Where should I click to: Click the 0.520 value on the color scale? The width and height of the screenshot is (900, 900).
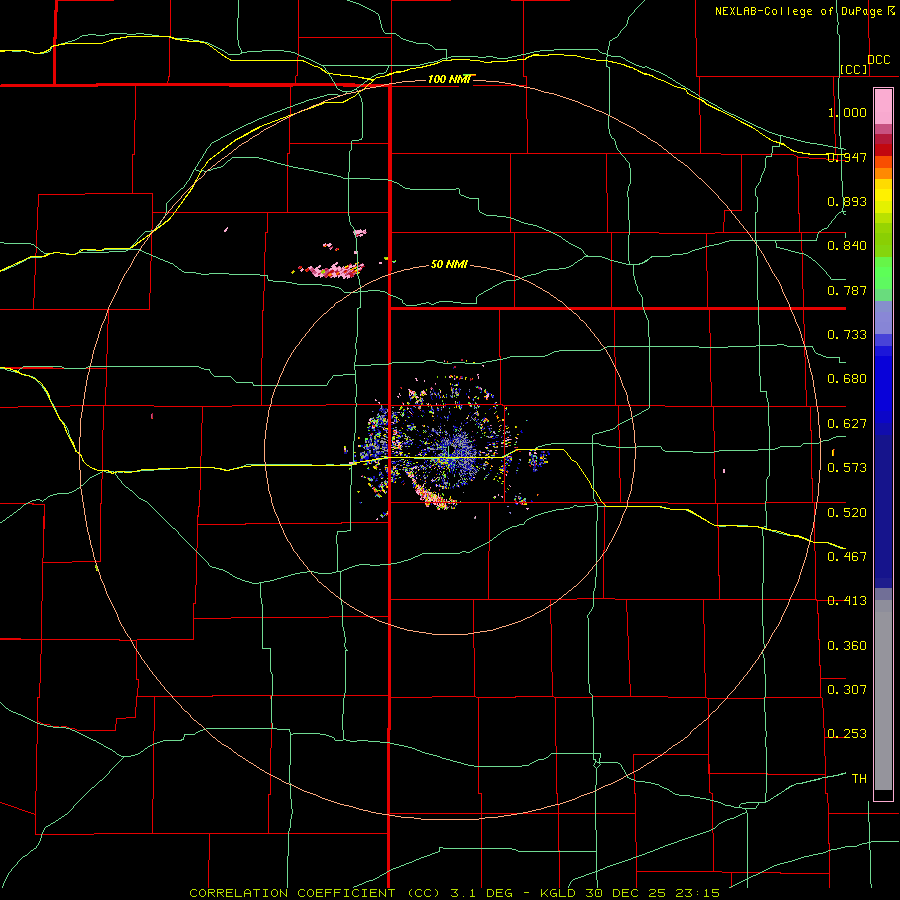[847, 513]
